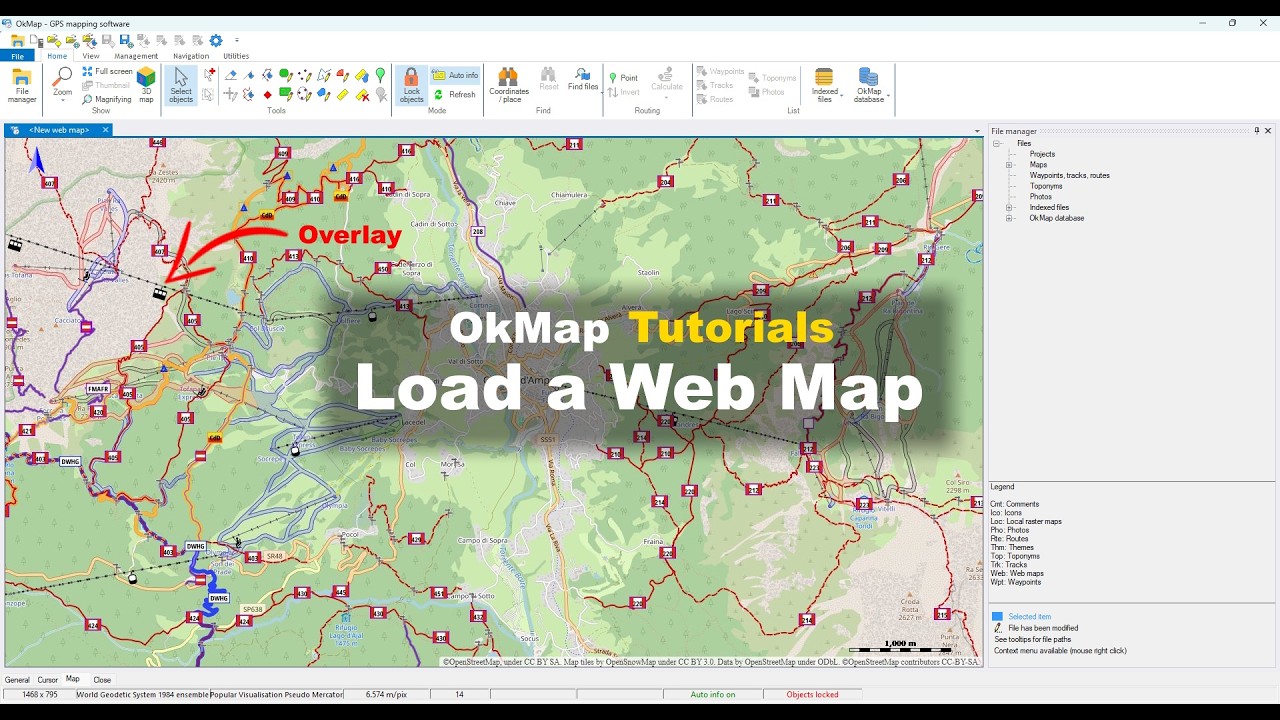Click the Point routing tool
Image resolution: width=1280 pixels, height=720 pixels.
click(623, 77)
